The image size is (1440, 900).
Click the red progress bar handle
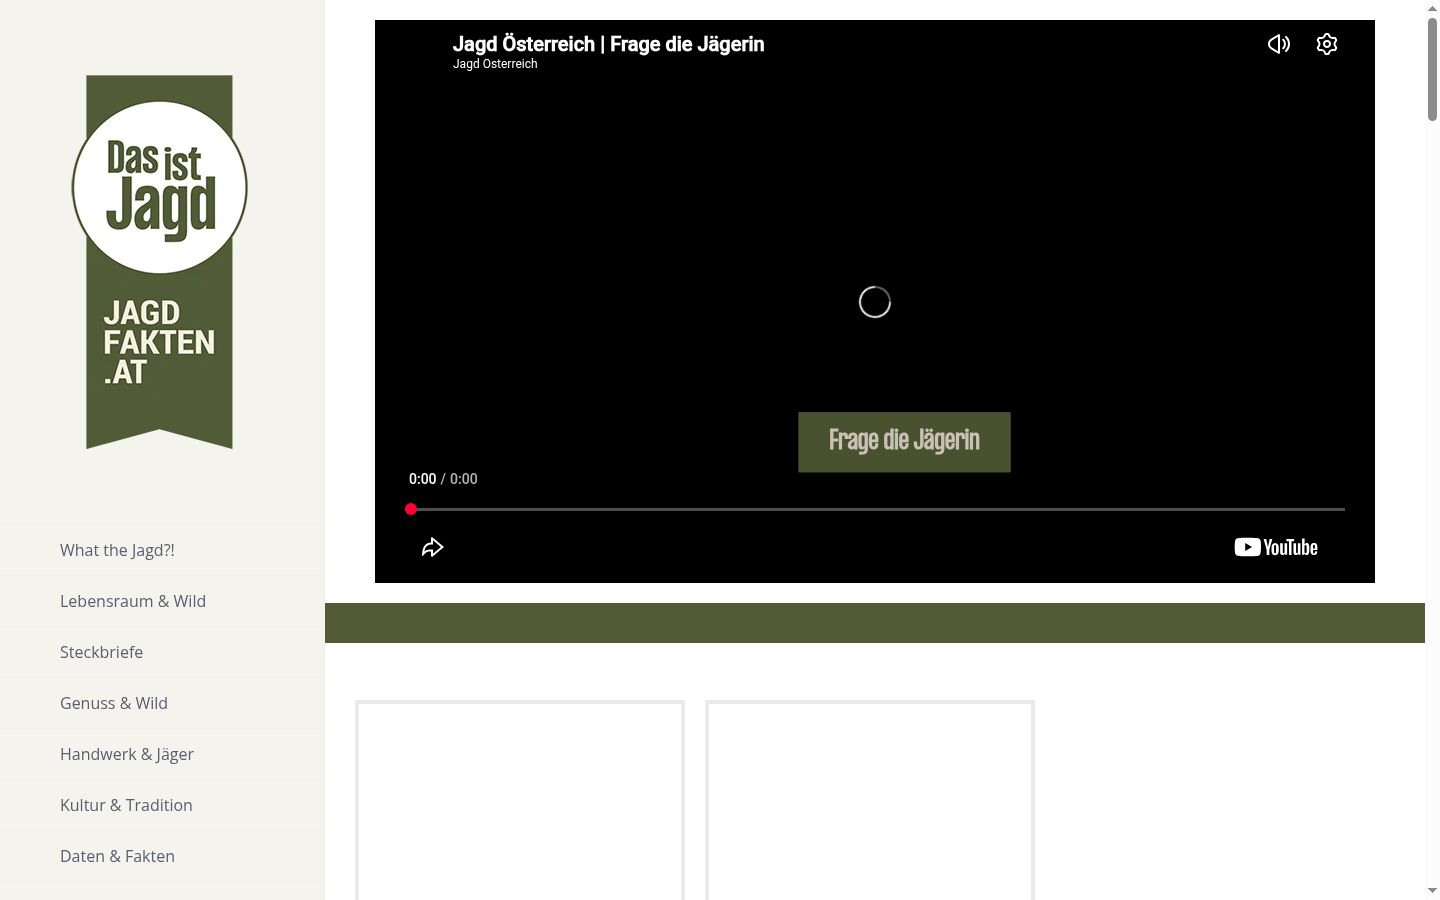(411, 509)
